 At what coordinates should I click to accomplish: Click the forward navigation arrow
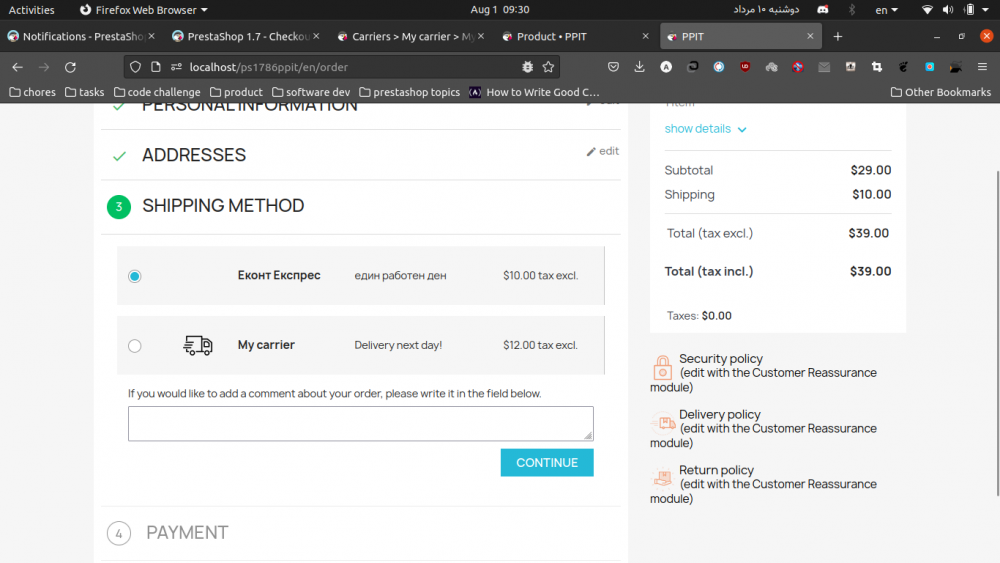coord(43,67)
